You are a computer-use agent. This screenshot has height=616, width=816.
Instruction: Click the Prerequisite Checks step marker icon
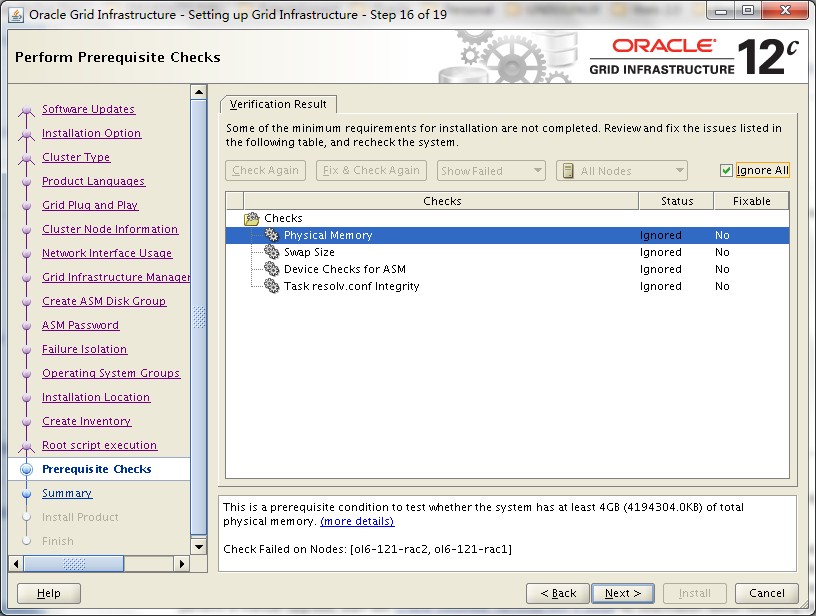pyautogui.click(x=26, y=469)
